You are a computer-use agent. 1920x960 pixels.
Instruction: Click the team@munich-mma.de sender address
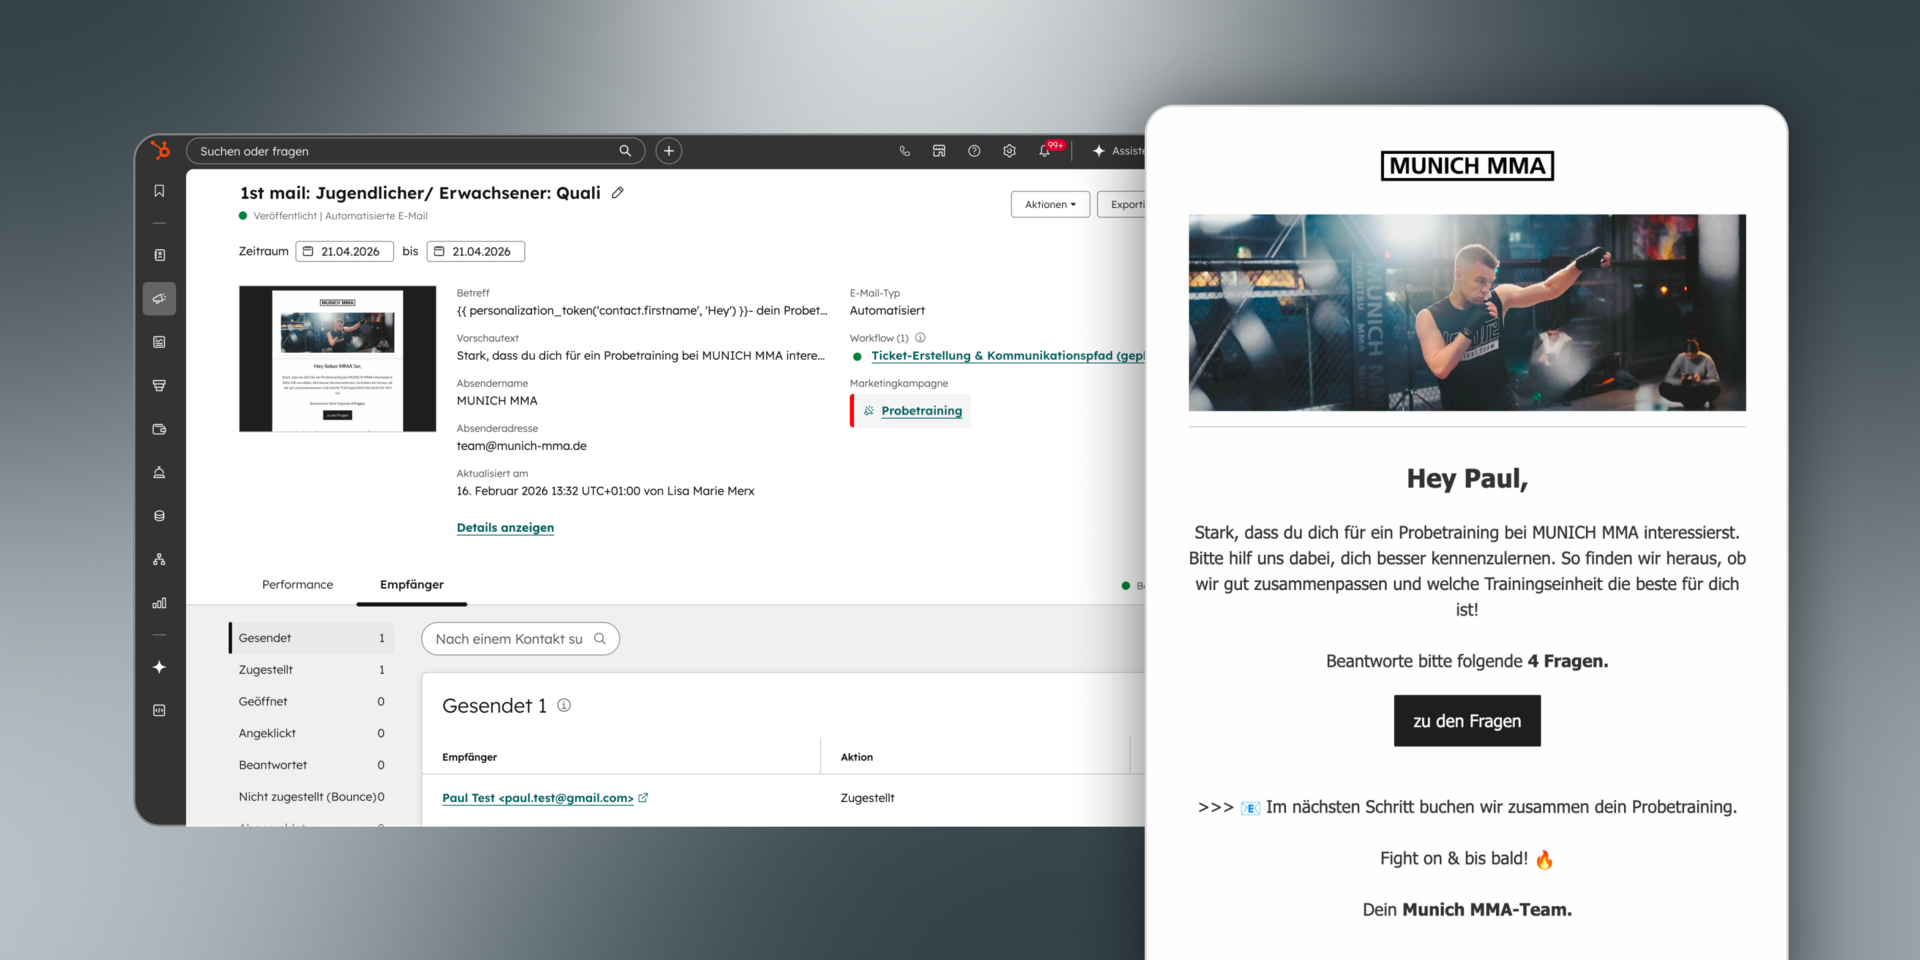[521, 446]
